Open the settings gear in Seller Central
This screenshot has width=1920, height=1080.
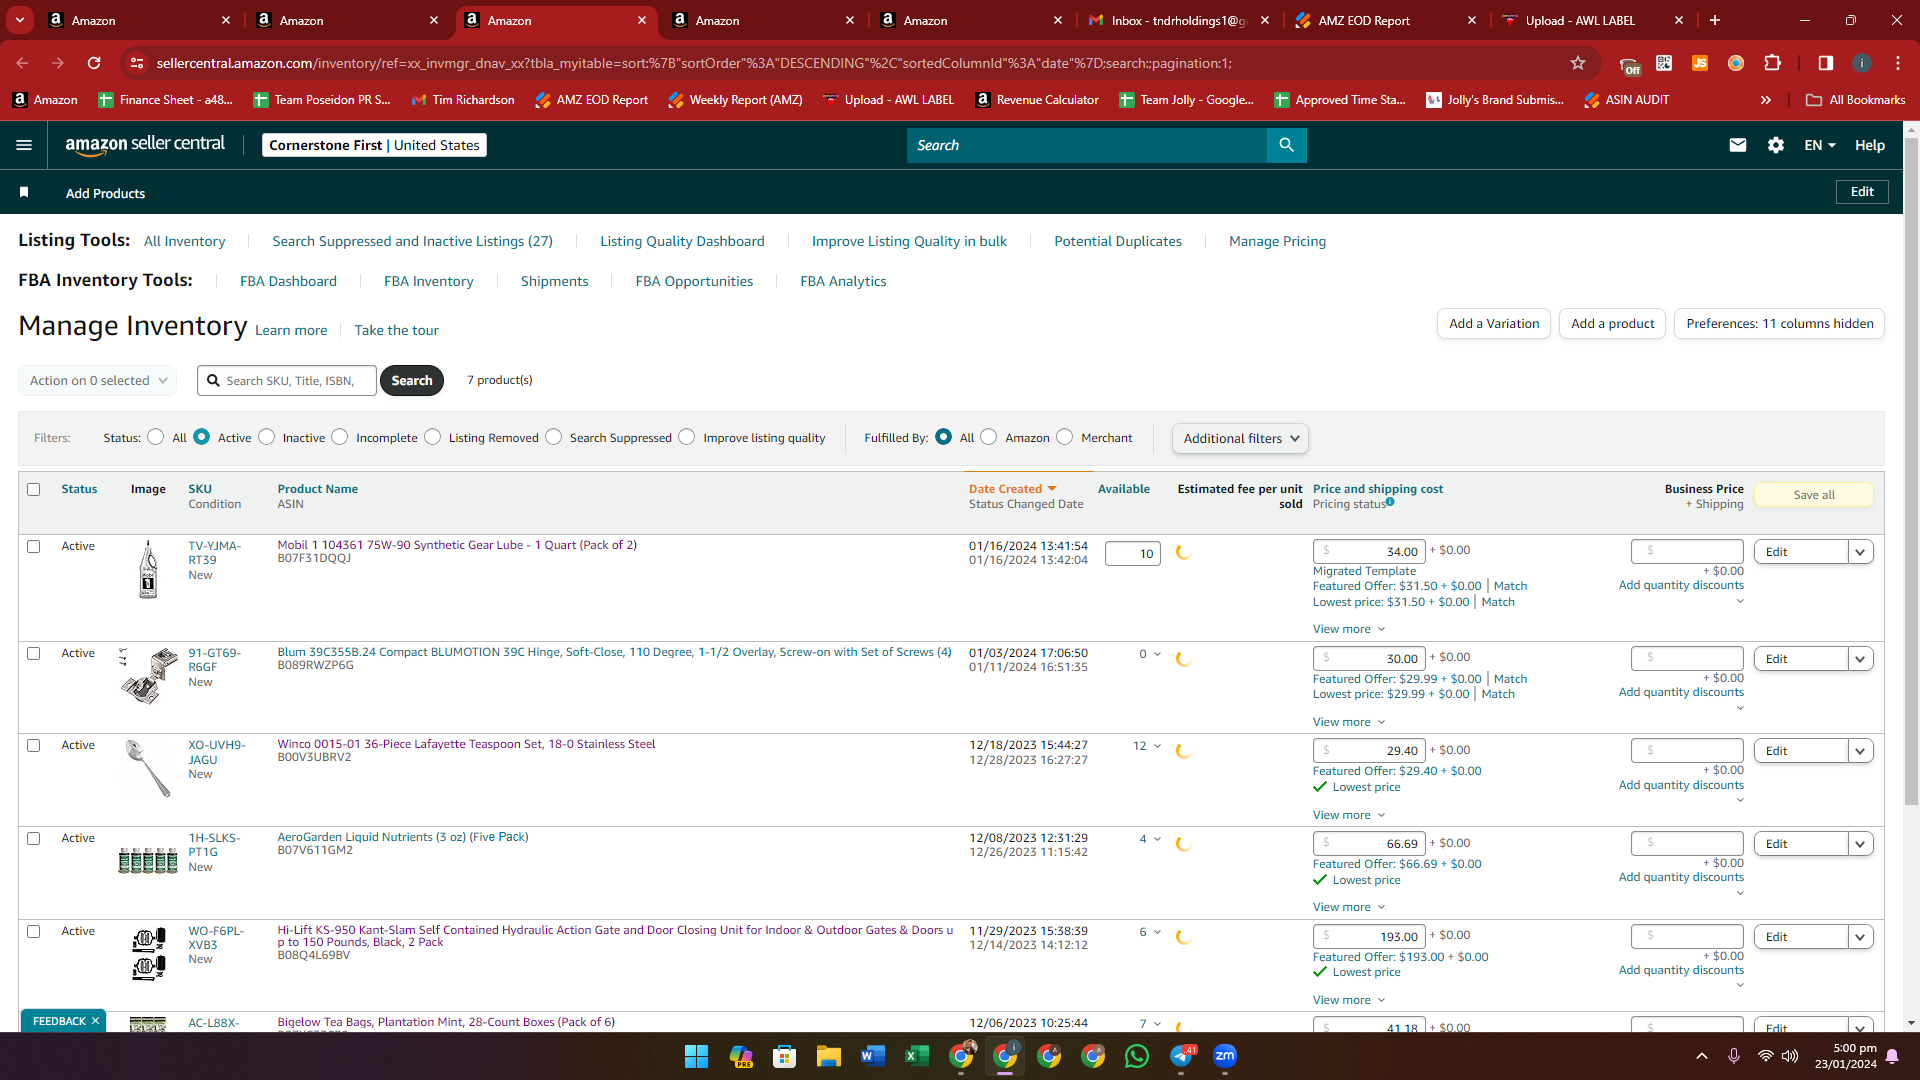pyautogui.click(x=1776, y=145)
